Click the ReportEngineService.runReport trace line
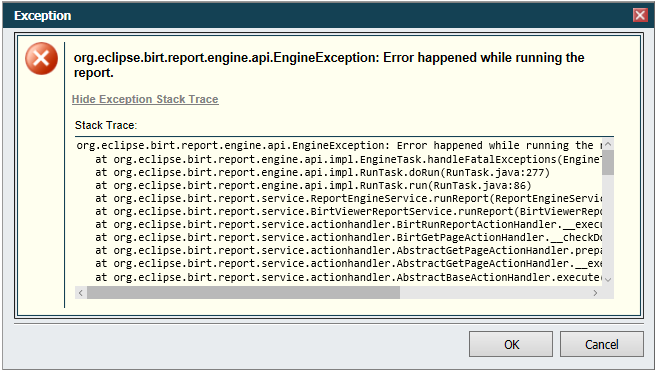The width and height of the screenshot is (655, 370). (348, 198)
